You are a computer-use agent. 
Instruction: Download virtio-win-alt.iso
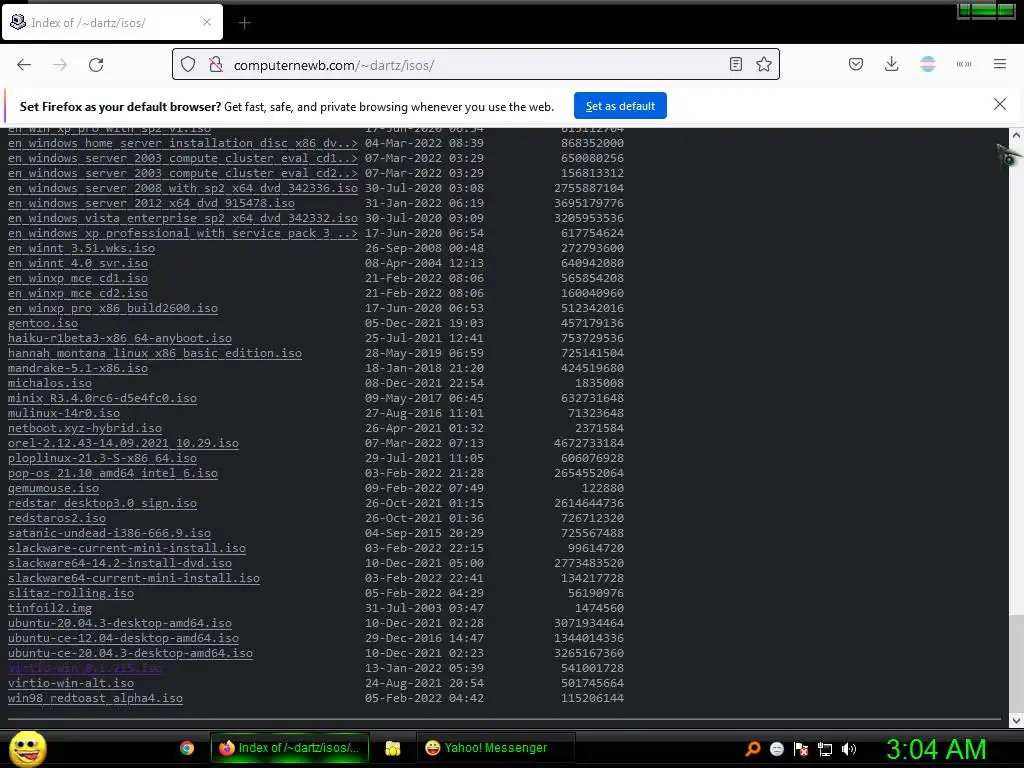point(71,684)
